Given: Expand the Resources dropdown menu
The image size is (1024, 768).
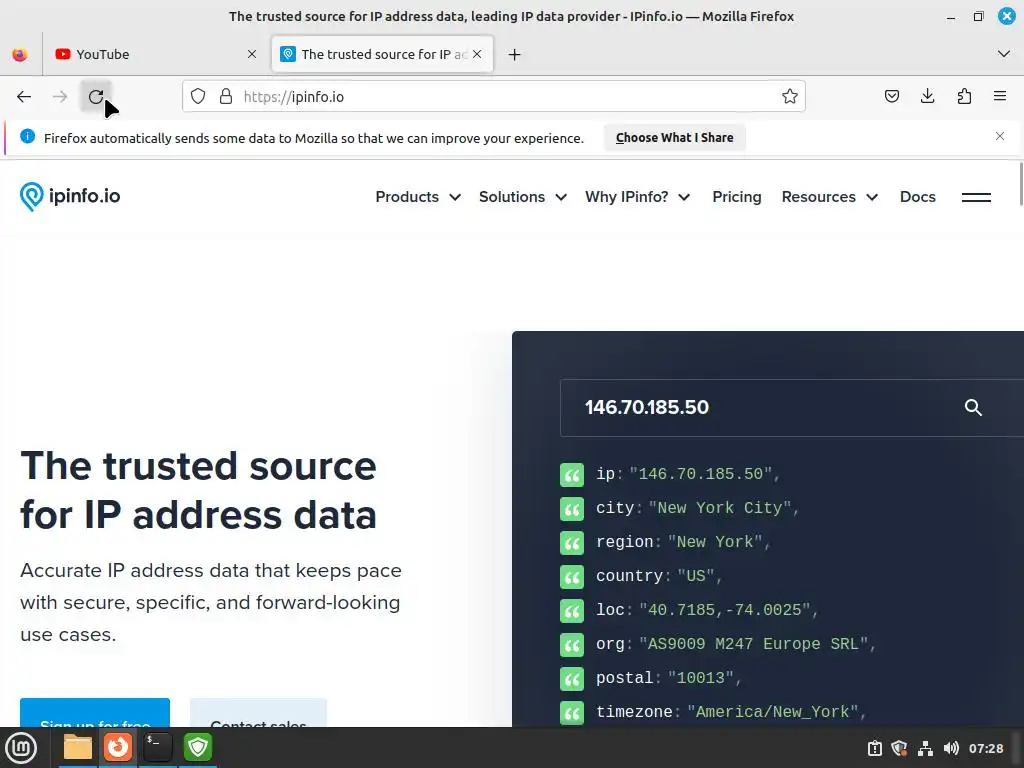Looking at the screenshot, I should click(829, 197).
